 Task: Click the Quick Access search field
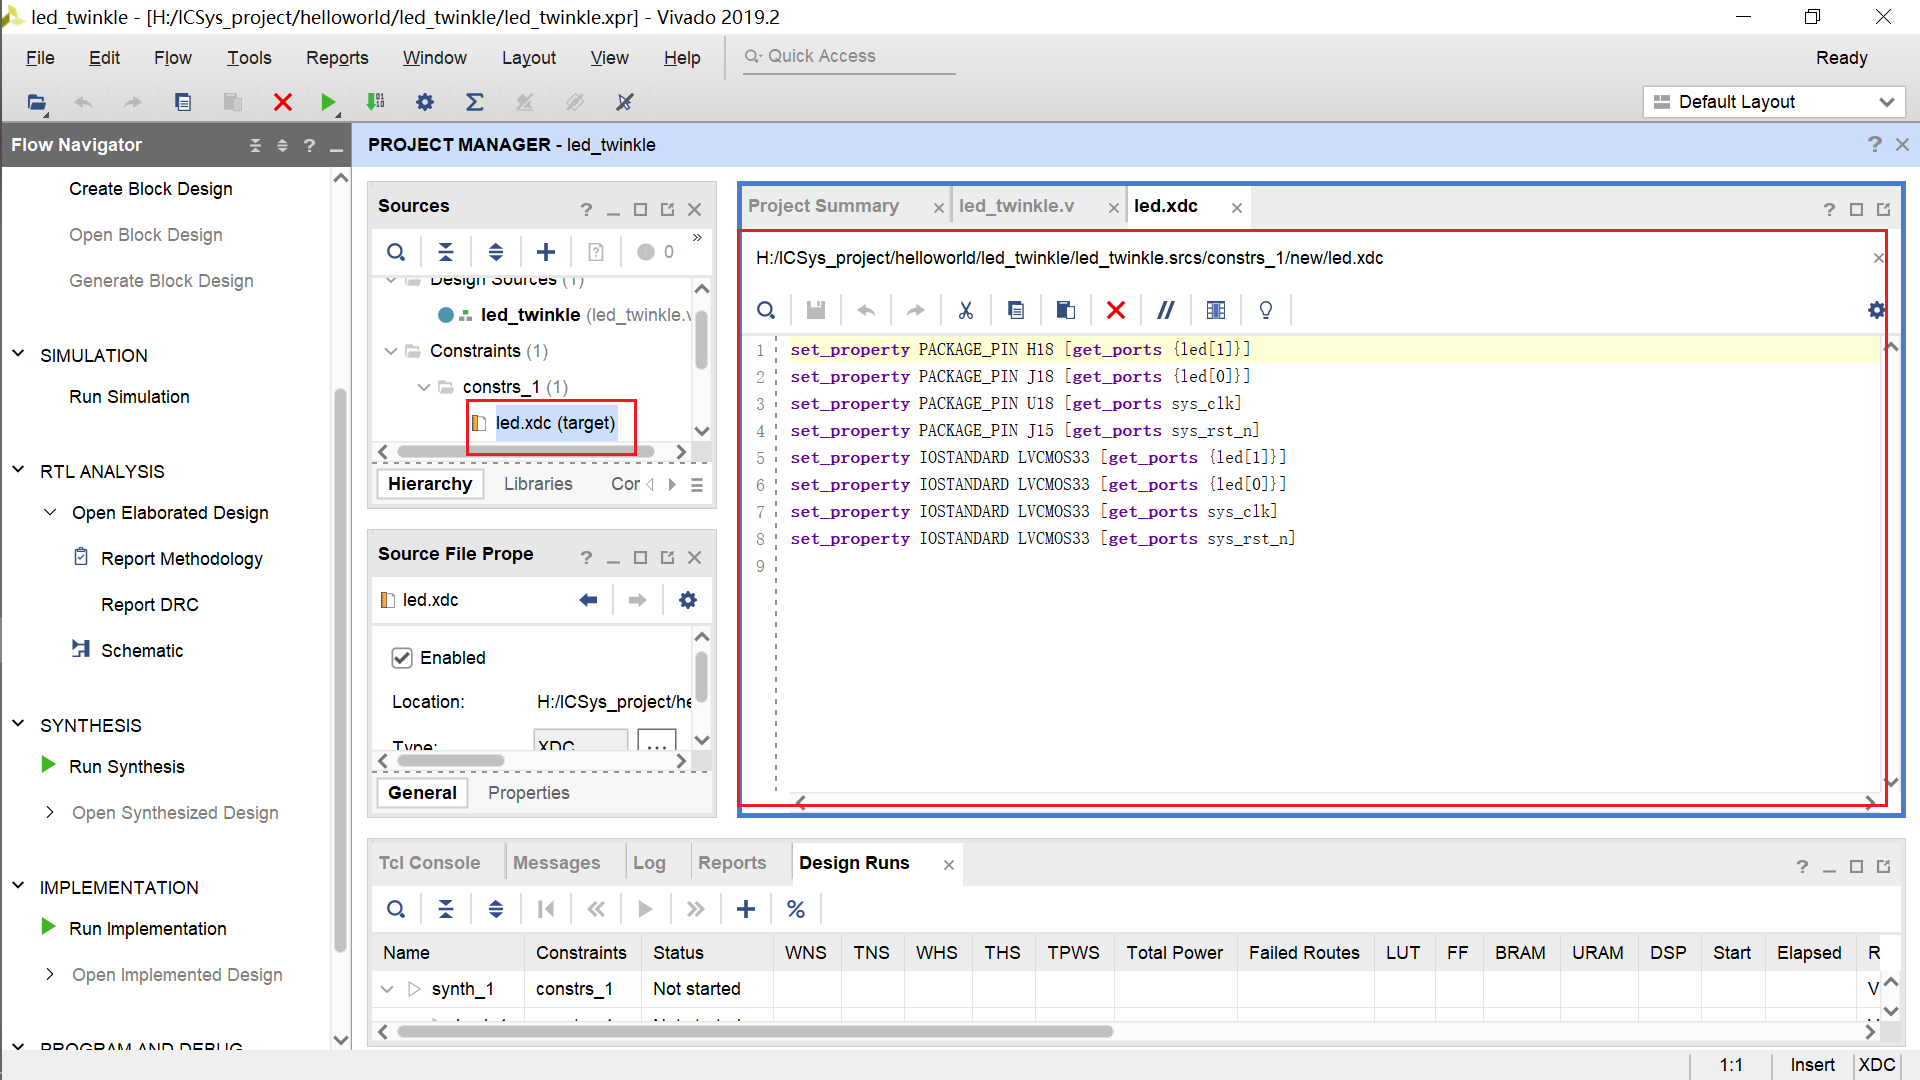point(850,57)
